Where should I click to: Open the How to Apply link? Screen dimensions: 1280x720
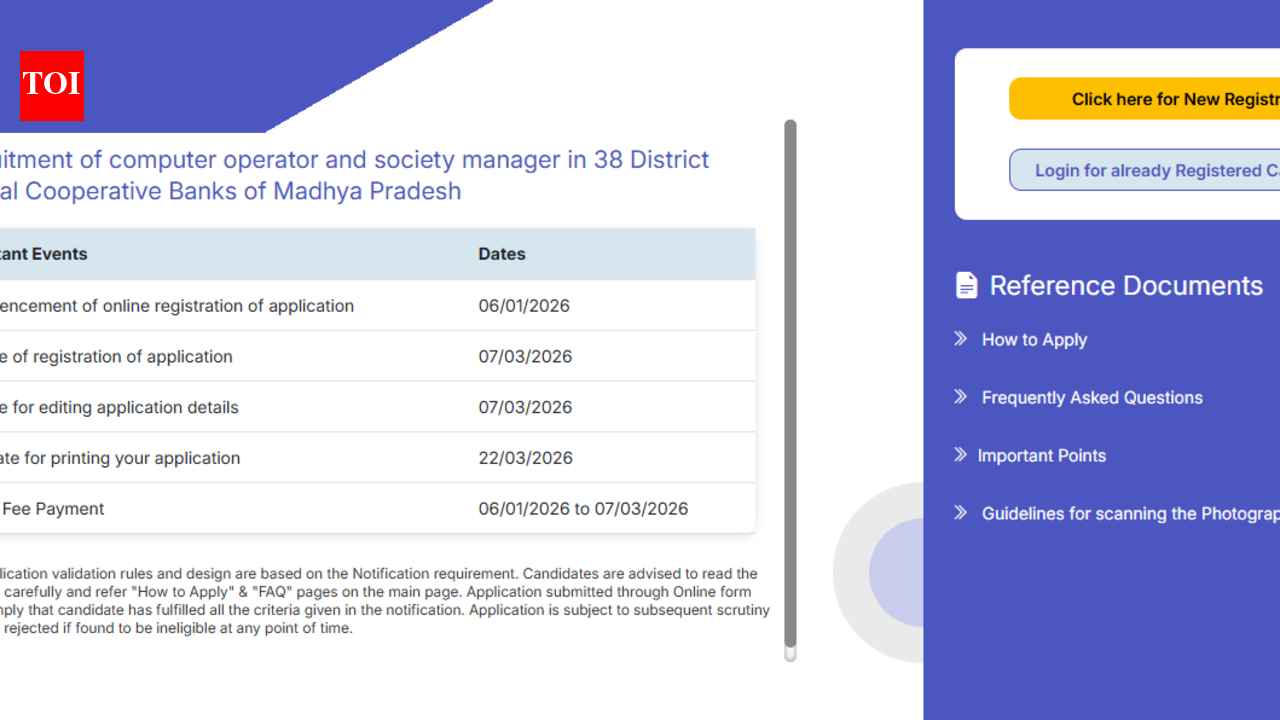[1034, 340]
